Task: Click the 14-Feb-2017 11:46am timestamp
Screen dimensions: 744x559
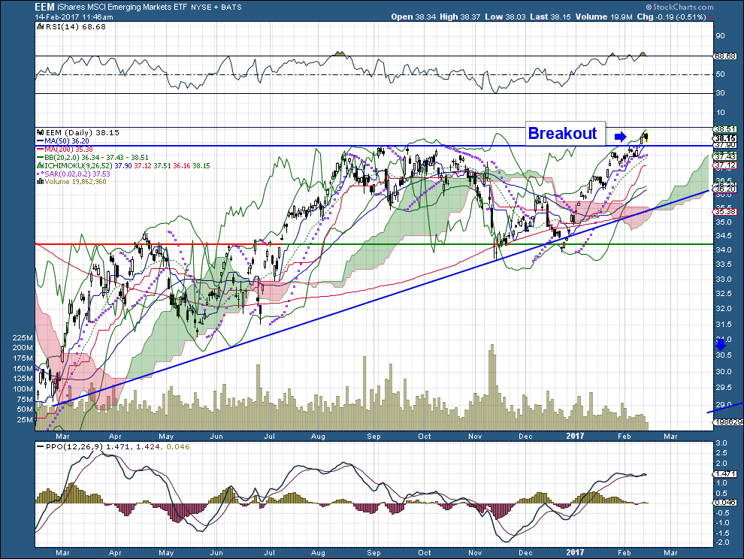Action: pos(74,17)
